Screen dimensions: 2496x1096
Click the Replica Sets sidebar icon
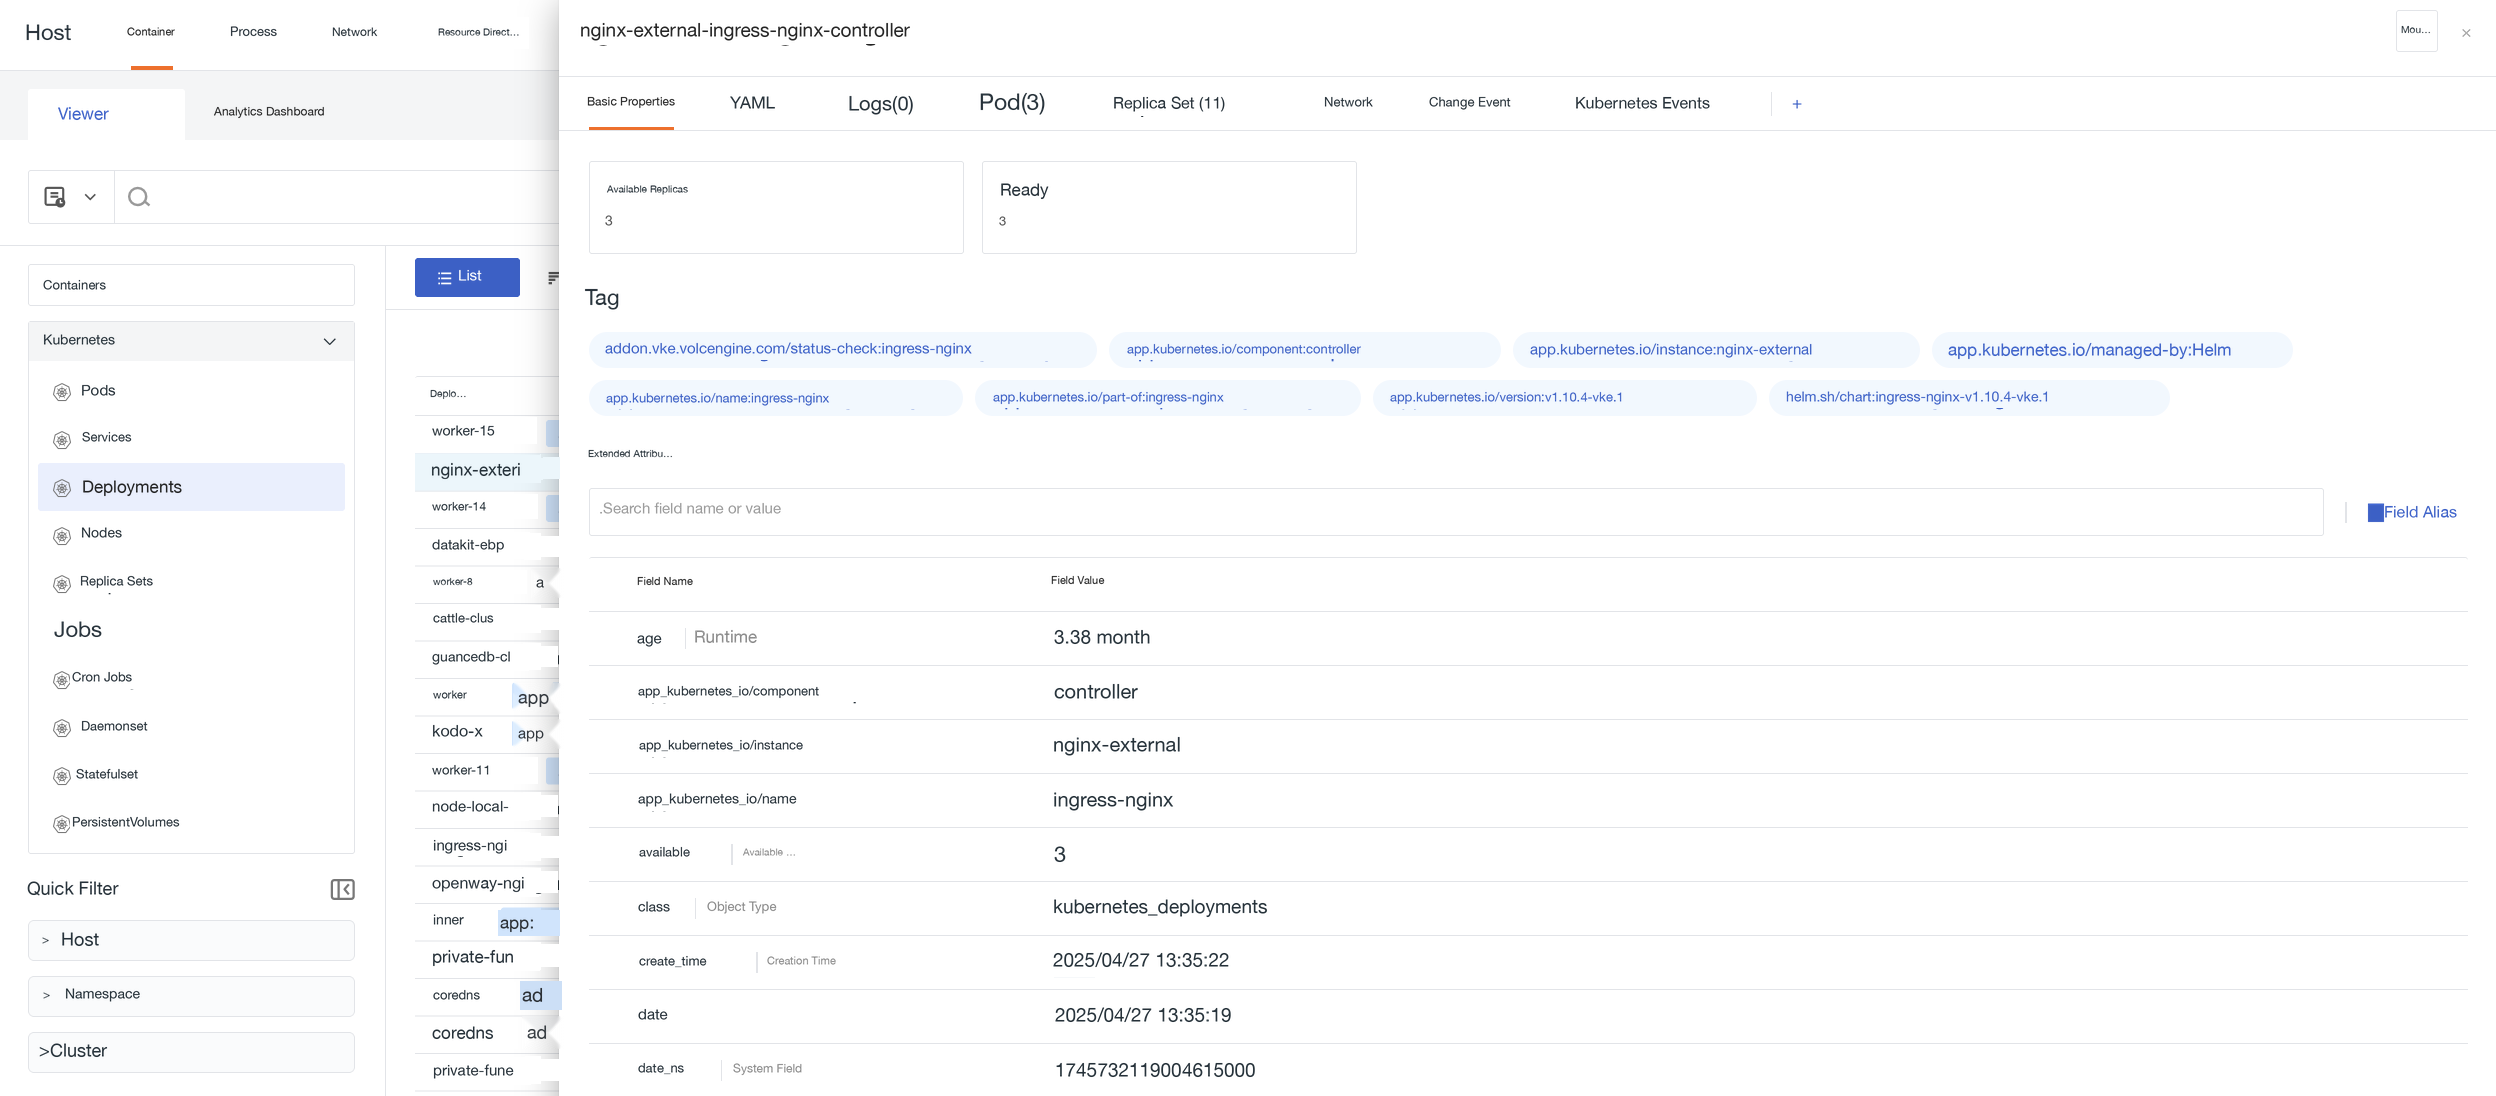[x=62, y=582]
